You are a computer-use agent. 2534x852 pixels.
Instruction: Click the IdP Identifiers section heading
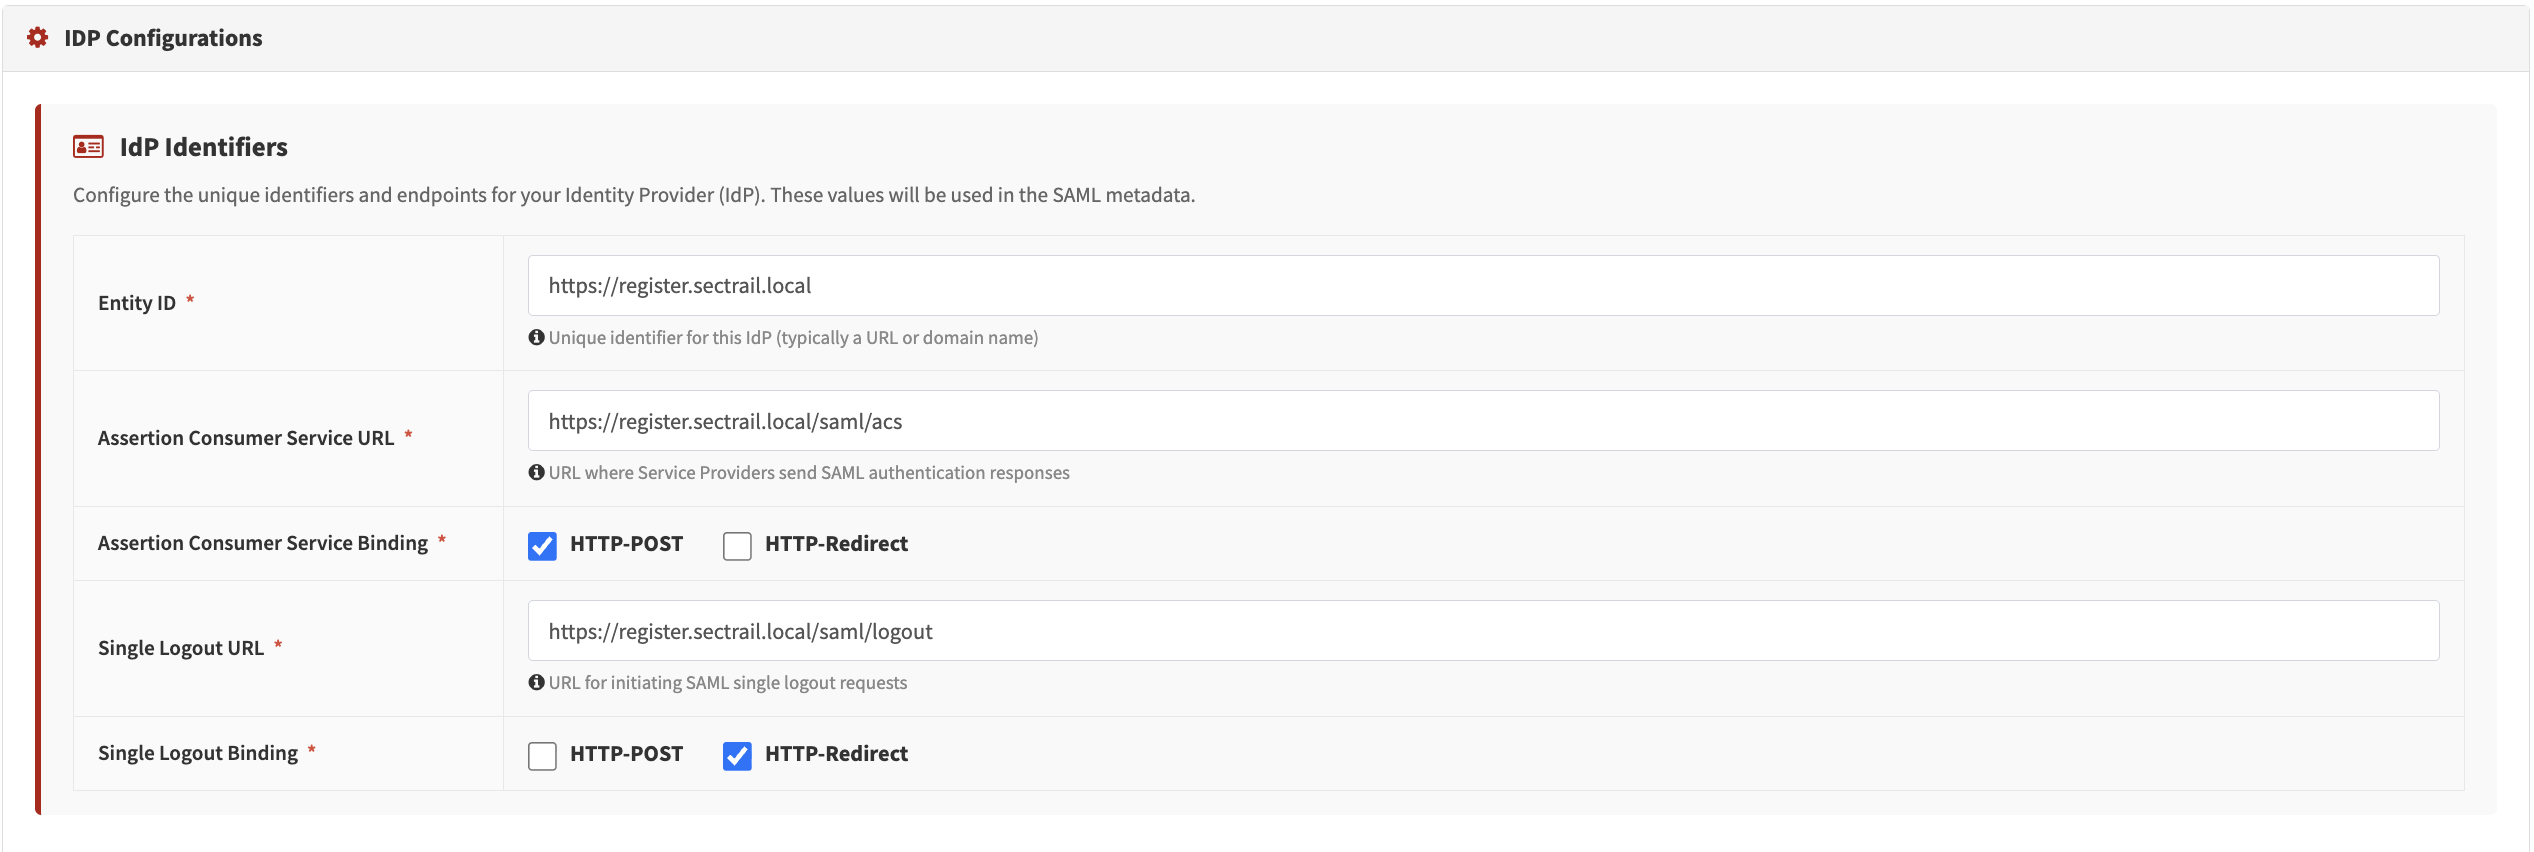(202, 146)
